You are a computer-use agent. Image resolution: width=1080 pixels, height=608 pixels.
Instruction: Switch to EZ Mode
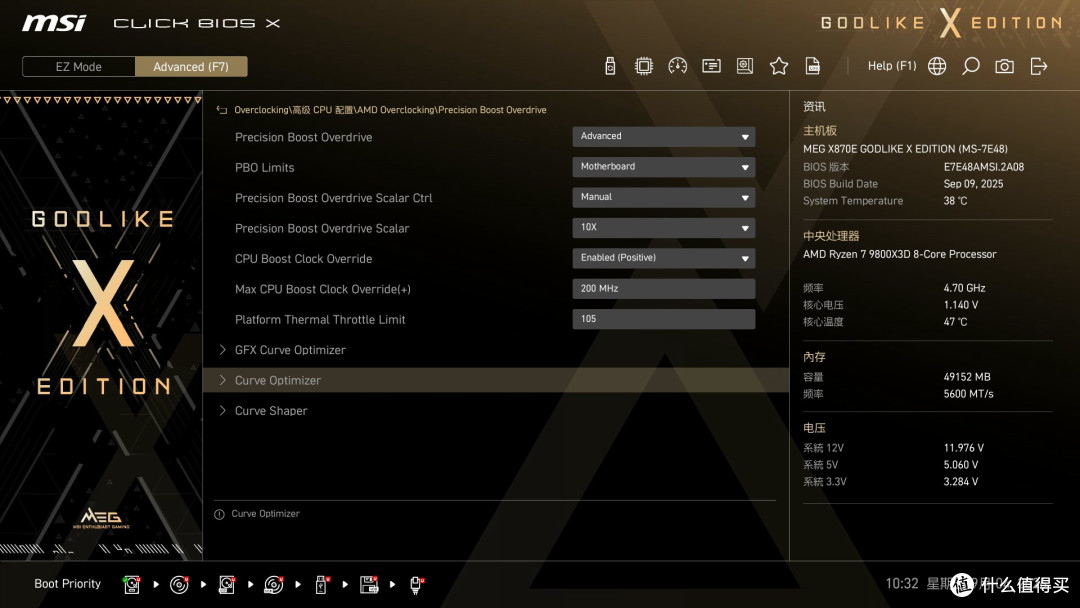[x=79, y=67]
